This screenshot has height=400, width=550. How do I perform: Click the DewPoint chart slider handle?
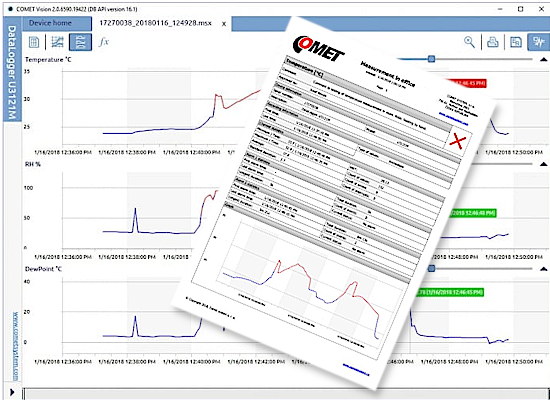431,269
